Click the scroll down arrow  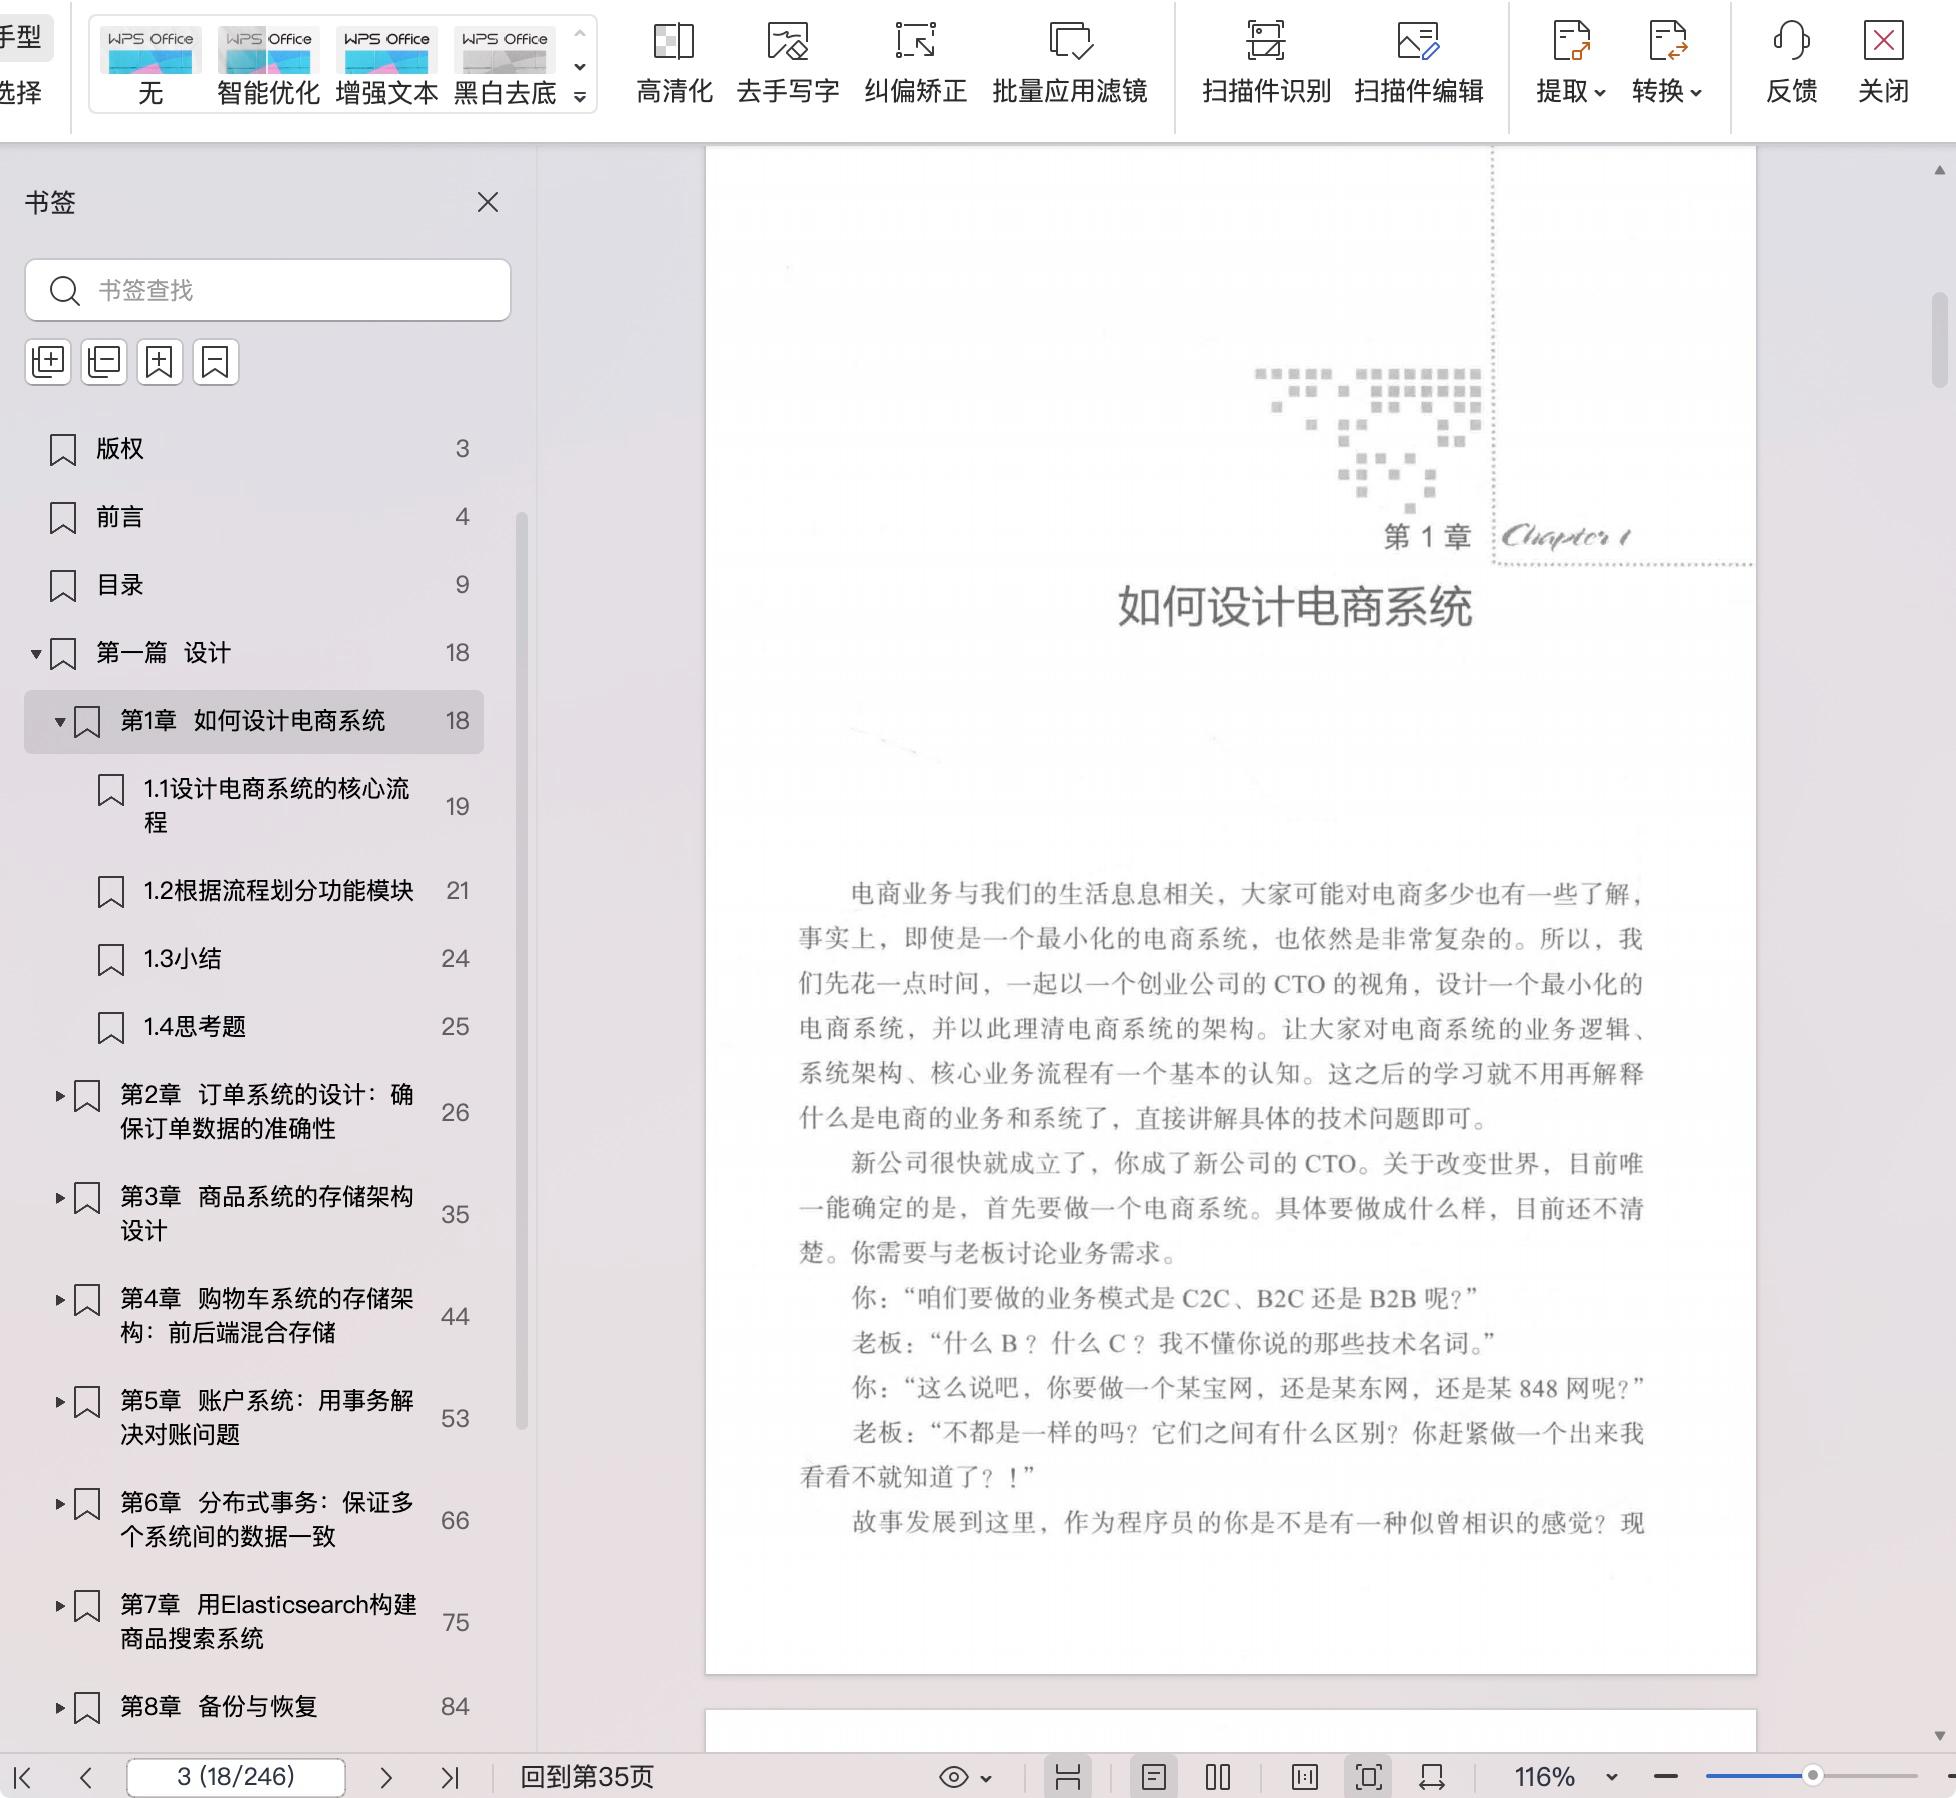(x=1940, y=1736)
